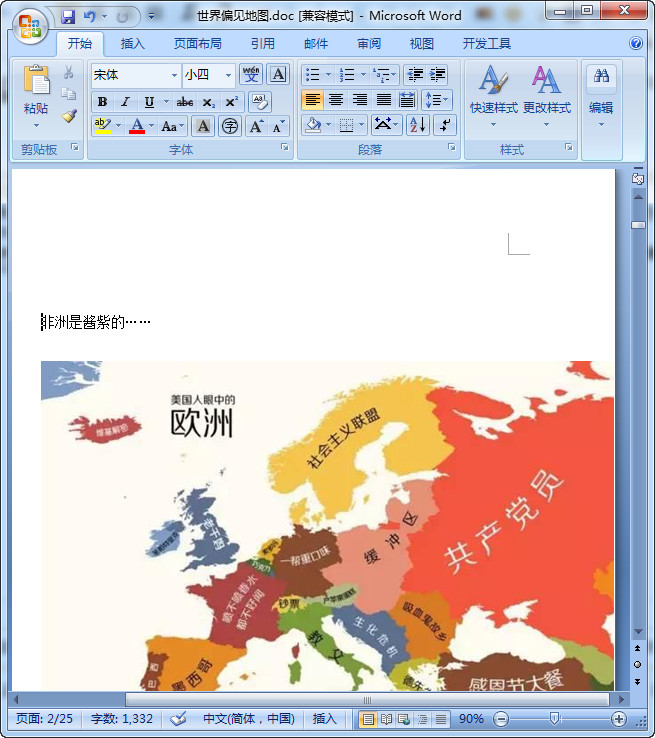
Task: Open underline style dropdown arrow
Action: [166, 102]
